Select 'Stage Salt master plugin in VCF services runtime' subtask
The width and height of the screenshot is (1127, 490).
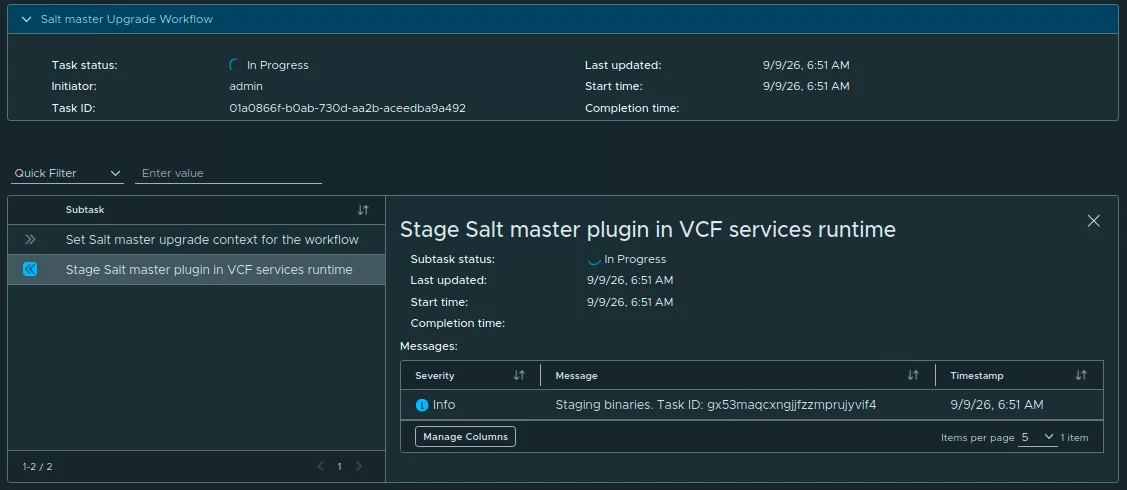point(209,269)
